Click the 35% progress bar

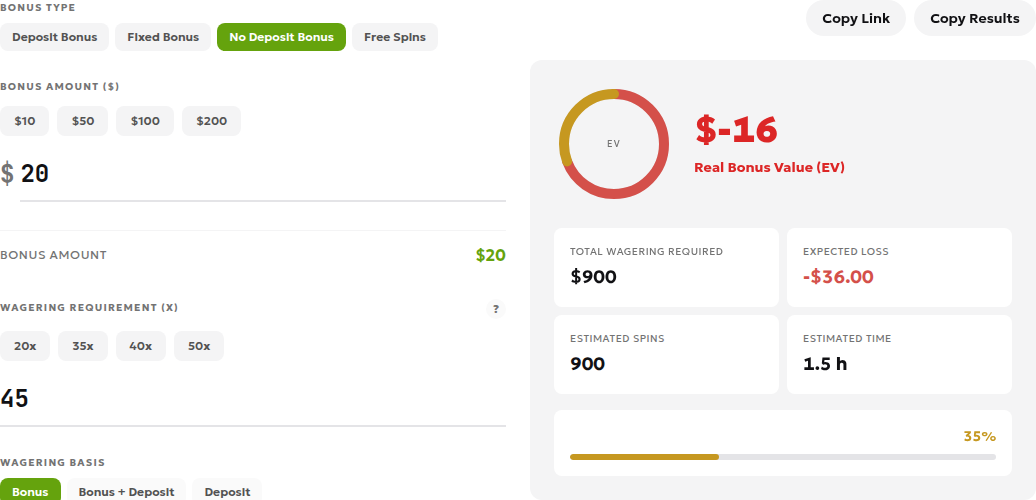[x=783, y=456]
